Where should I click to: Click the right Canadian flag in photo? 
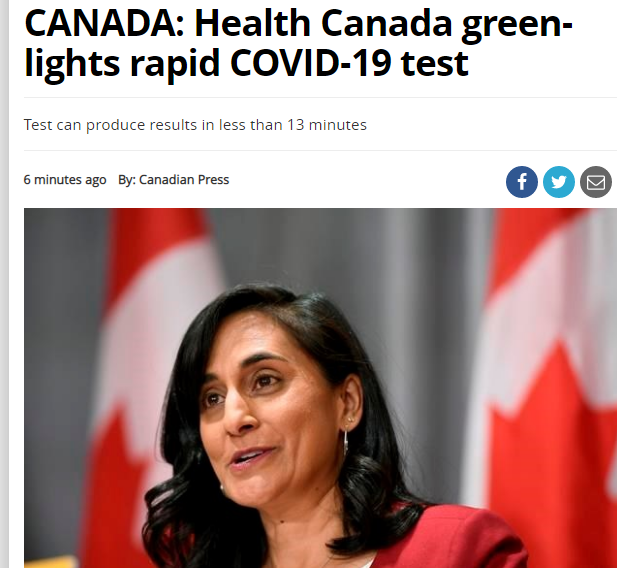click(x=551, y=354)
